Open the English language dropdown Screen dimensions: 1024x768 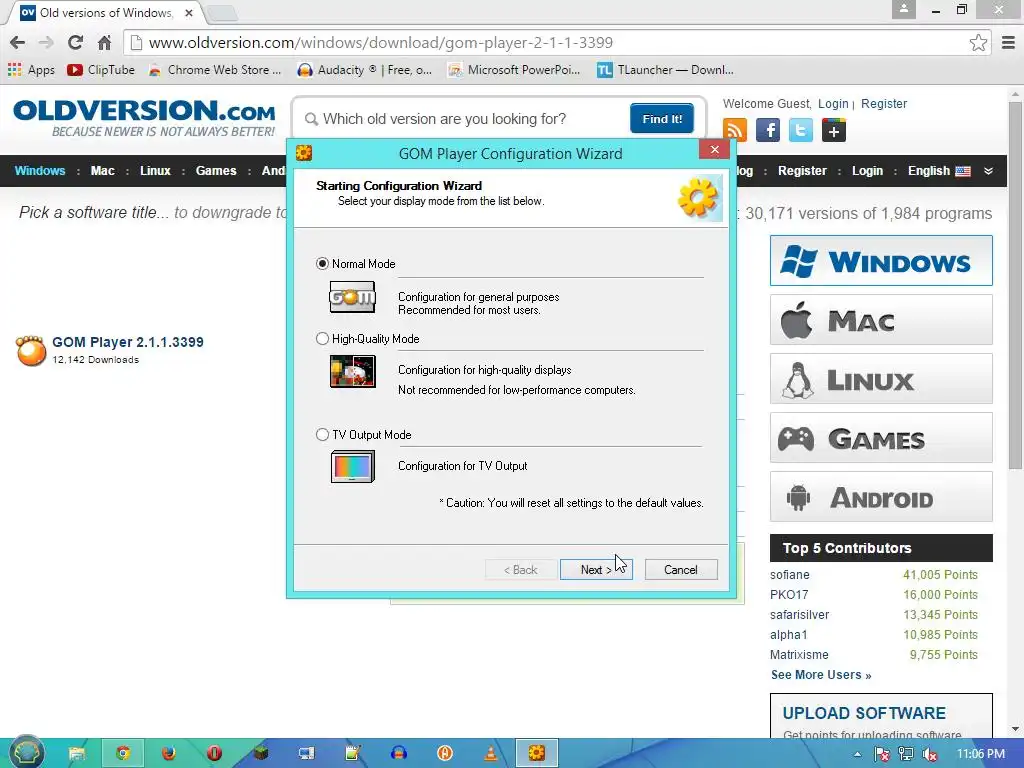pyautogui.click(x=938, y=170)
